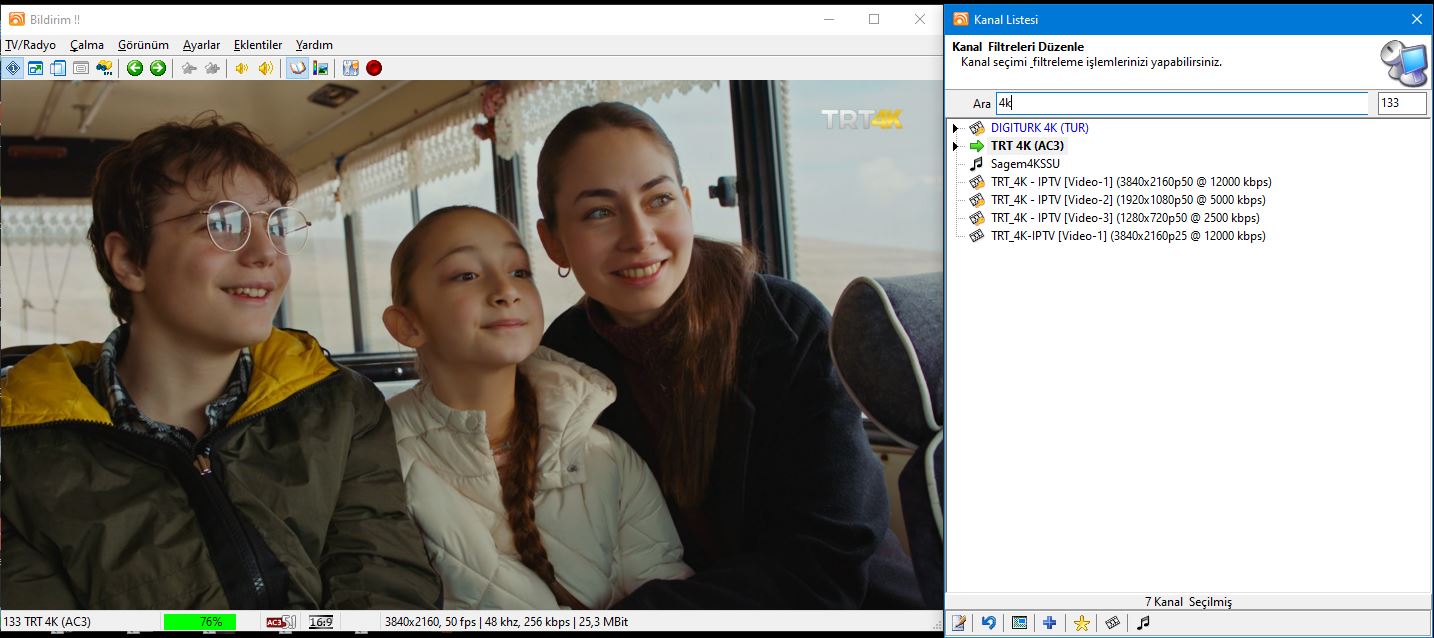Screen dimensions: 1434x638
Task: Lower the volume with the small speaker icon
Action: coord(242,68)
